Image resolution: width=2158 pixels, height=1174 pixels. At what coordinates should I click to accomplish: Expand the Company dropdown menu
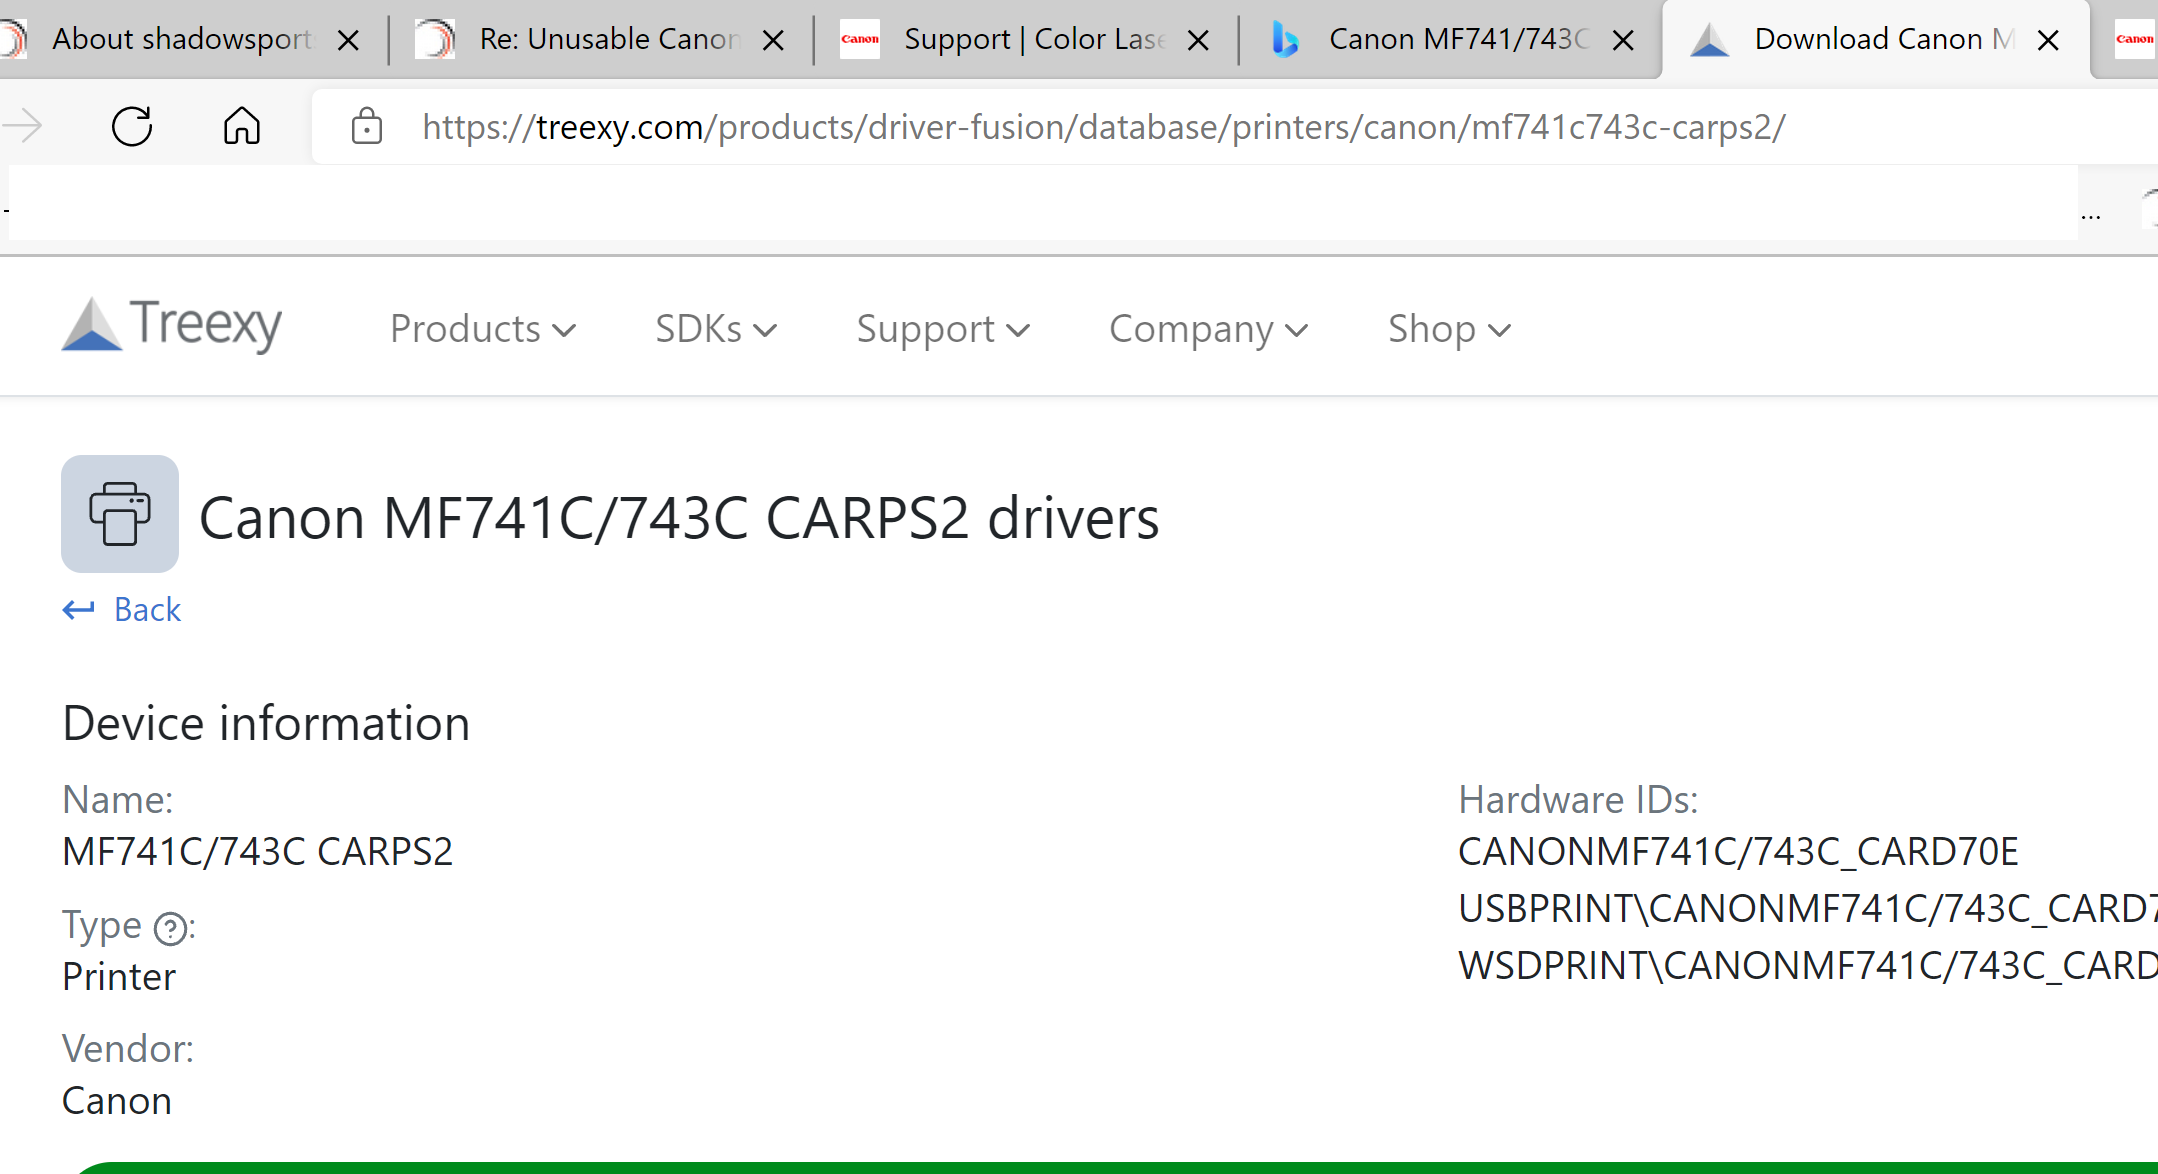pyautogui.click(x=1209, y=329)
